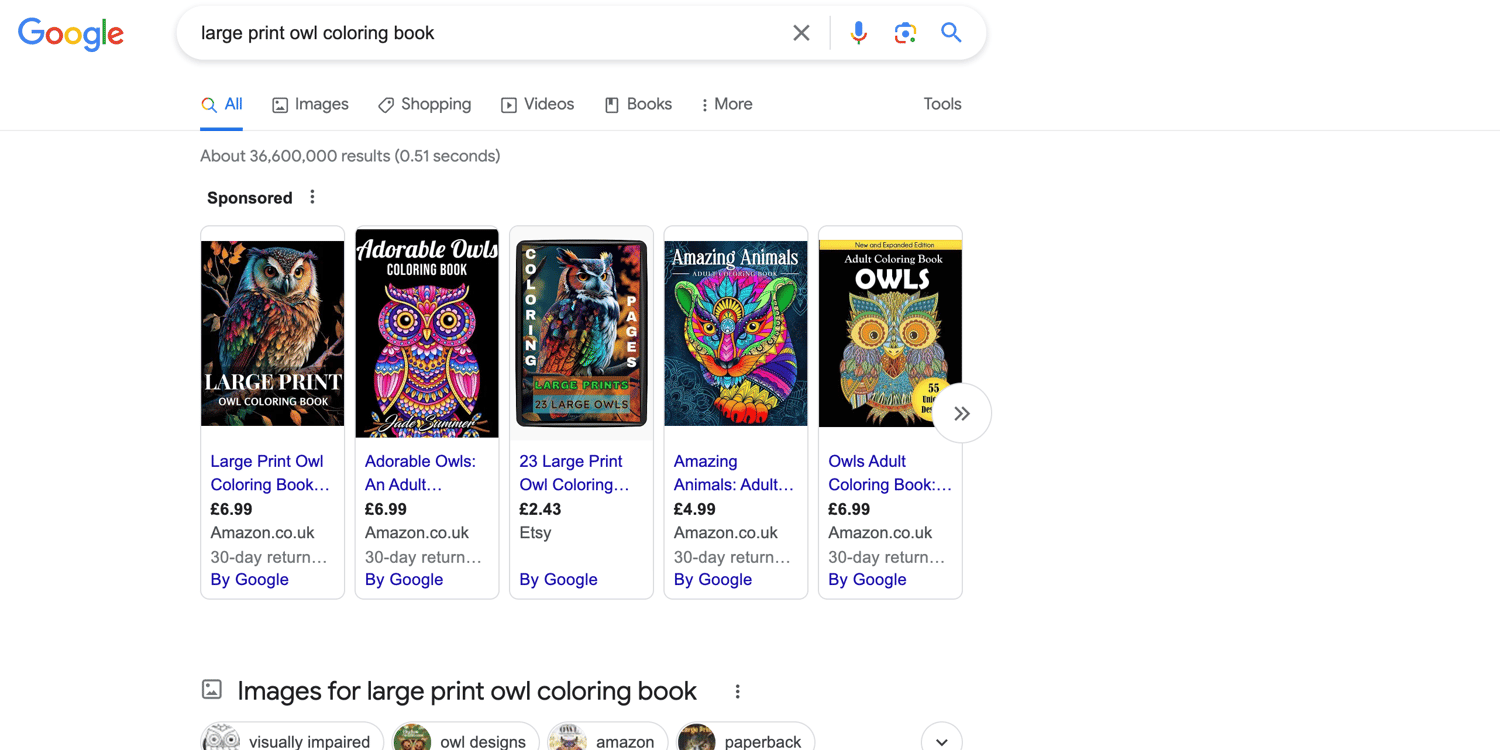The image size is (1500, 750).
Task: Click the picture icon before Images heading
Action: 211,689
